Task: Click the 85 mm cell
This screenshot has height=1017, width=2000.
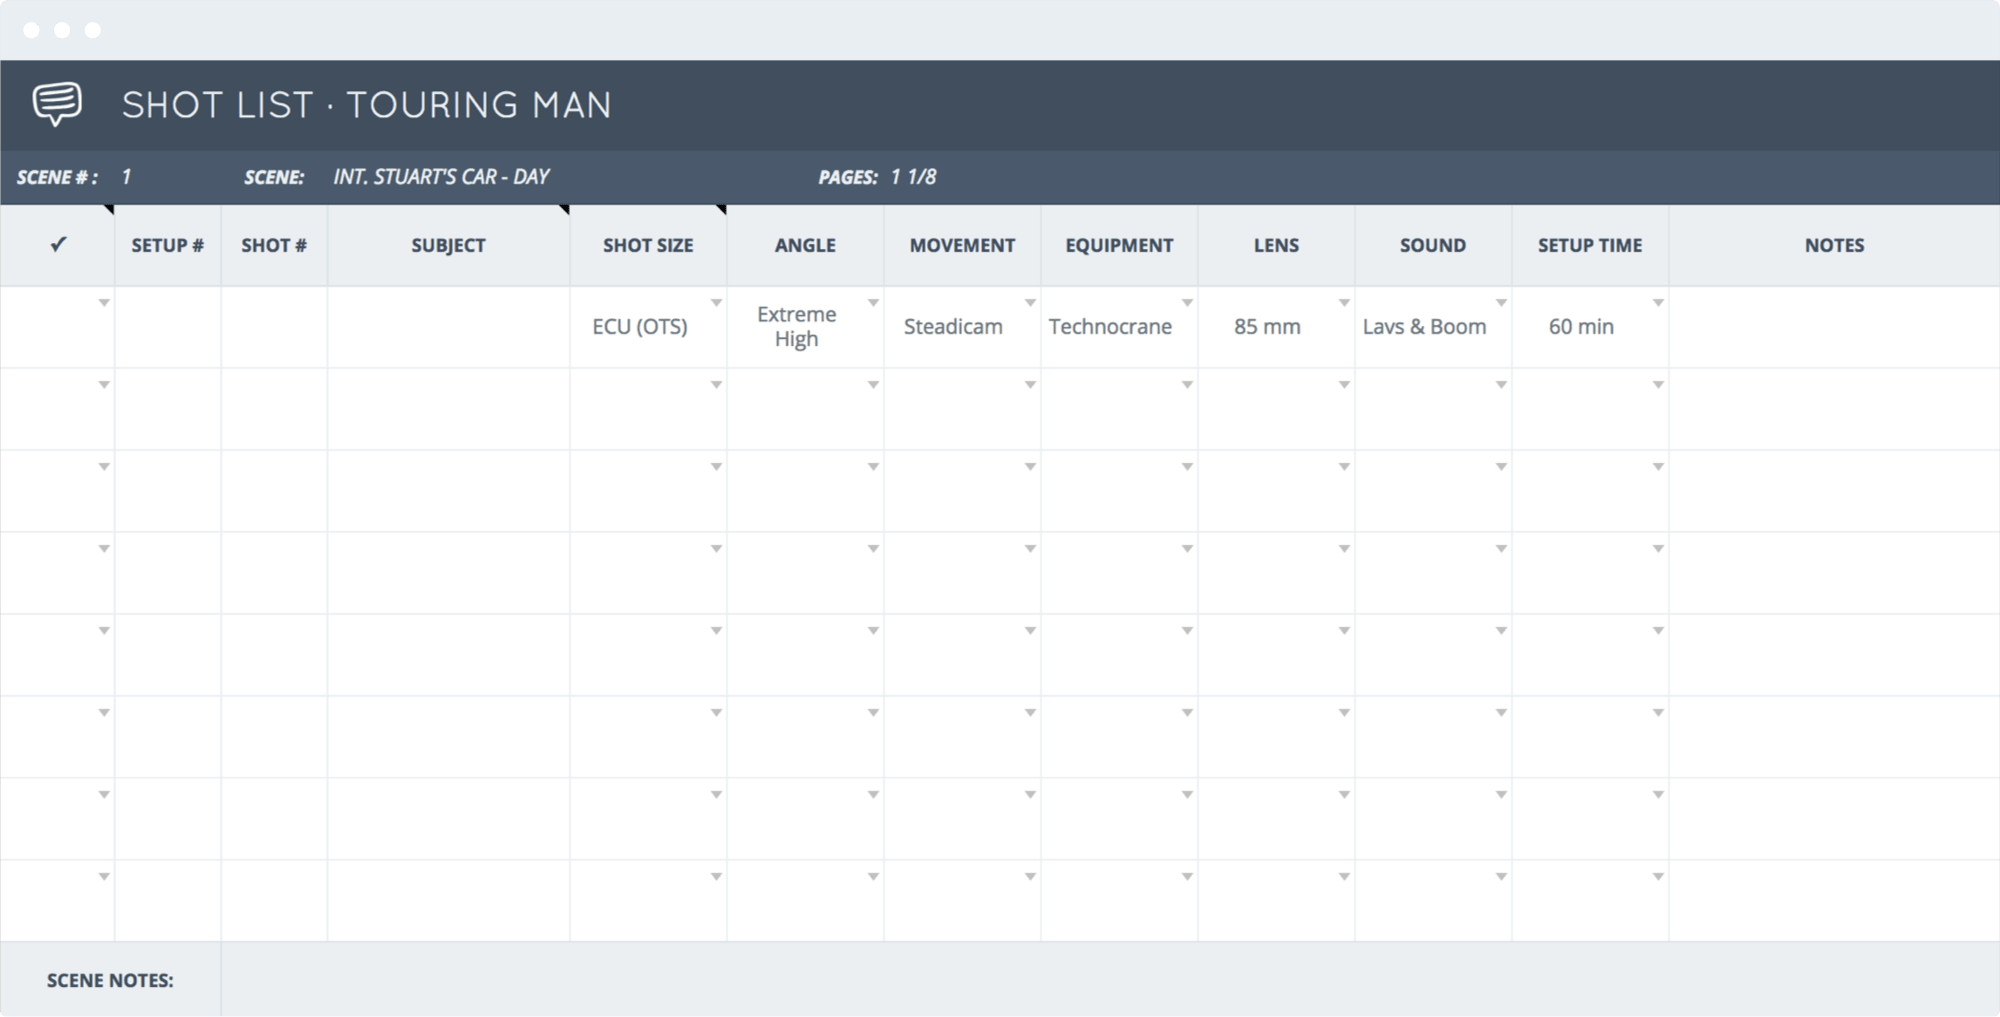Action: [1276, 327]
